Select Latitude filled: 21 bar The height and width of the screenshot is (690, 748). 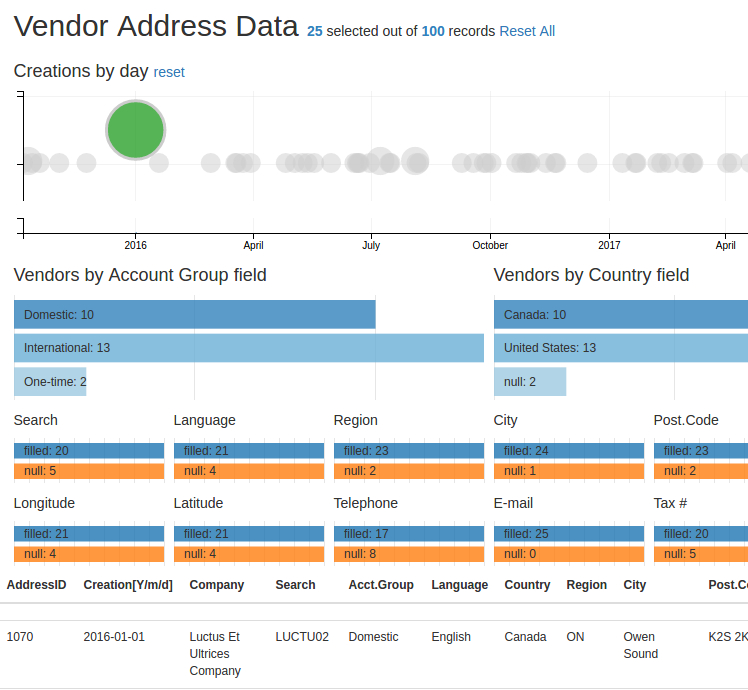248,534
